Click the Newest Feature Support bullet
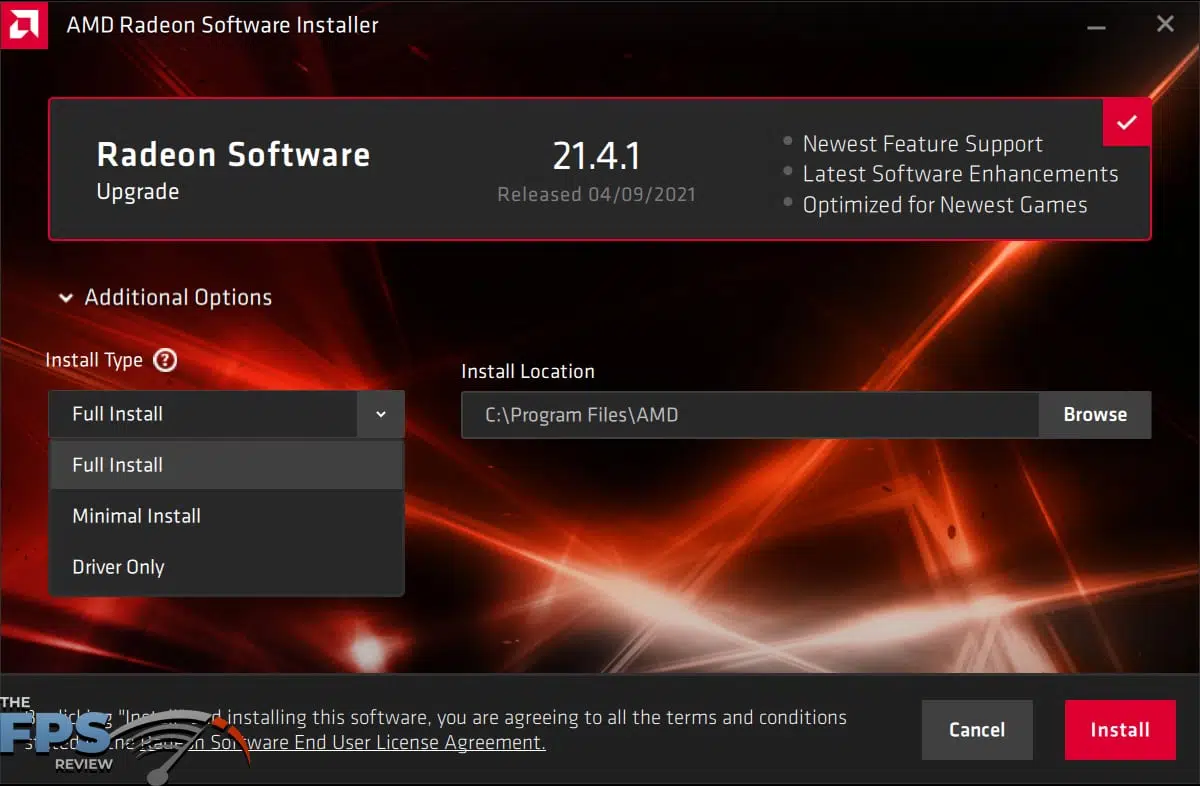 [x=922, y=144]
